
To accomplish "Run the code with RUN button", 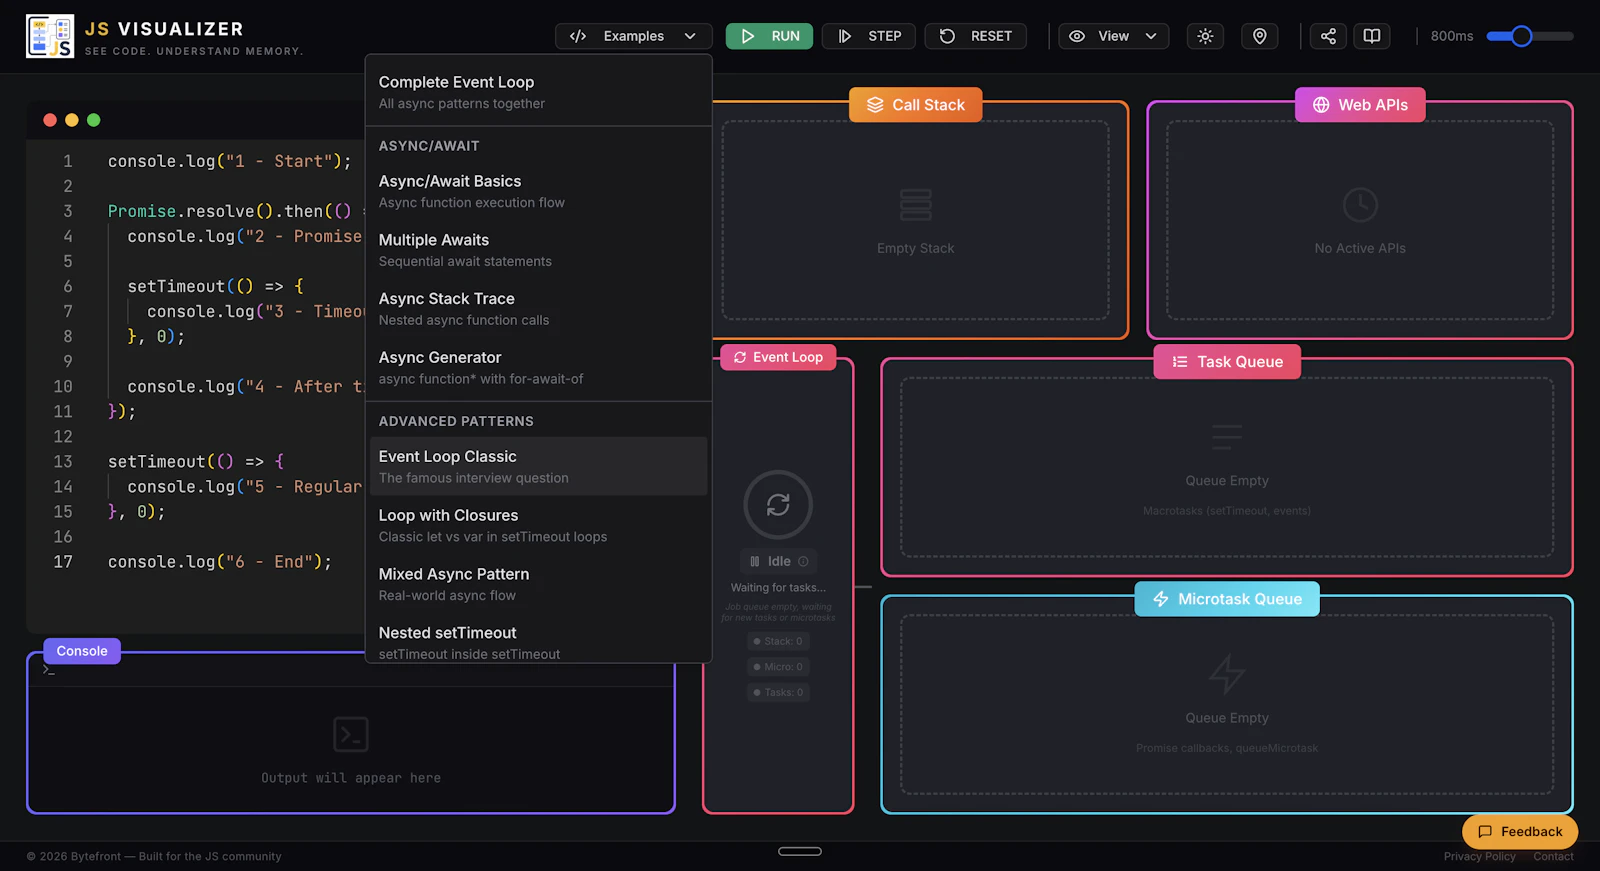I will pos(769,36).
